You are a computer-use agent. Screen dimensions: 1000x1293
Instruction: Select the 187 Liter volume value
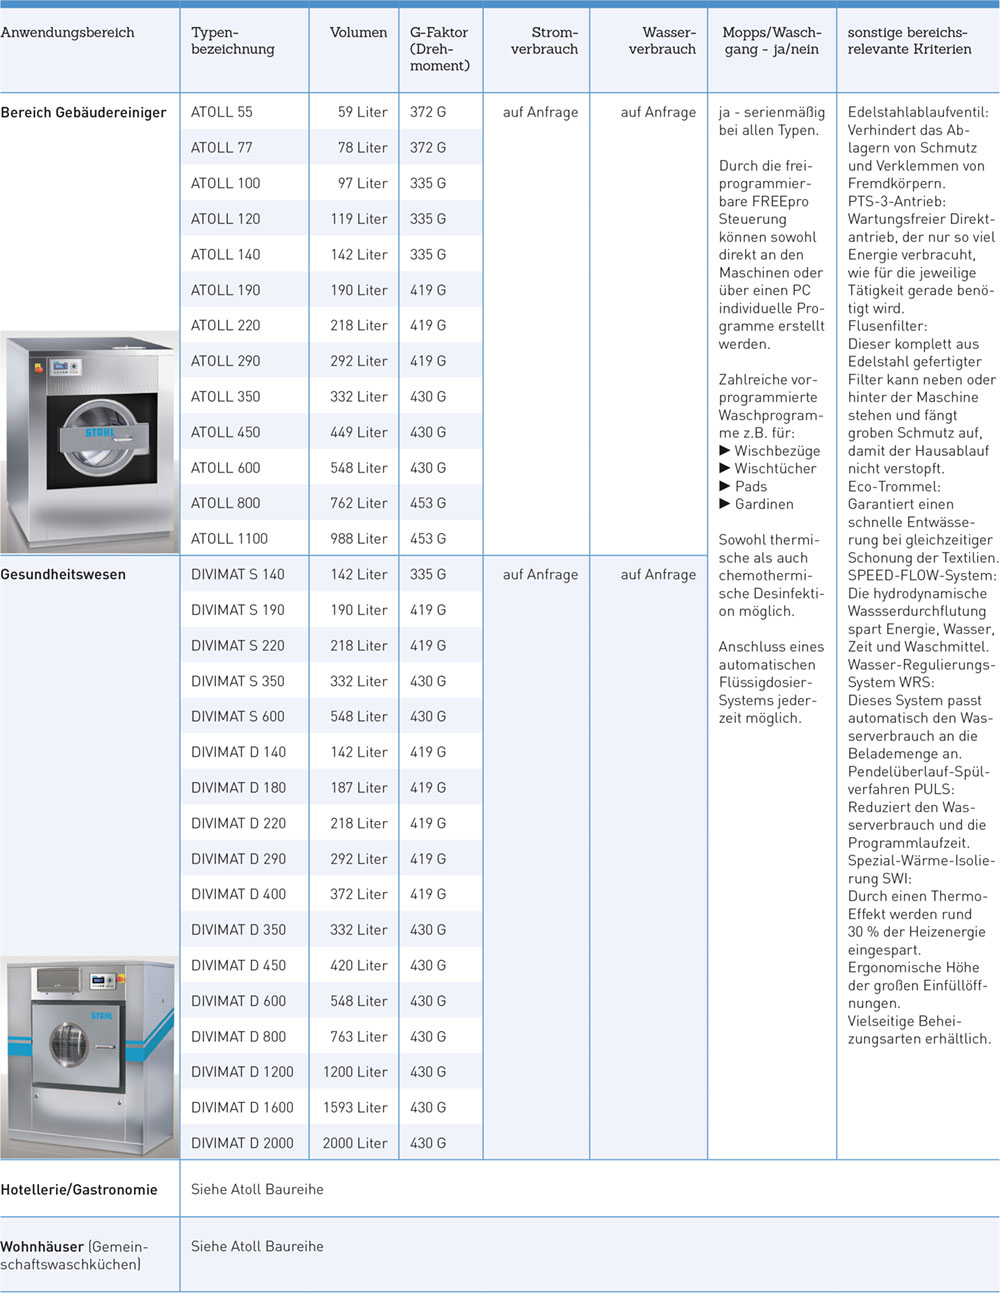[x=359, y=787]
